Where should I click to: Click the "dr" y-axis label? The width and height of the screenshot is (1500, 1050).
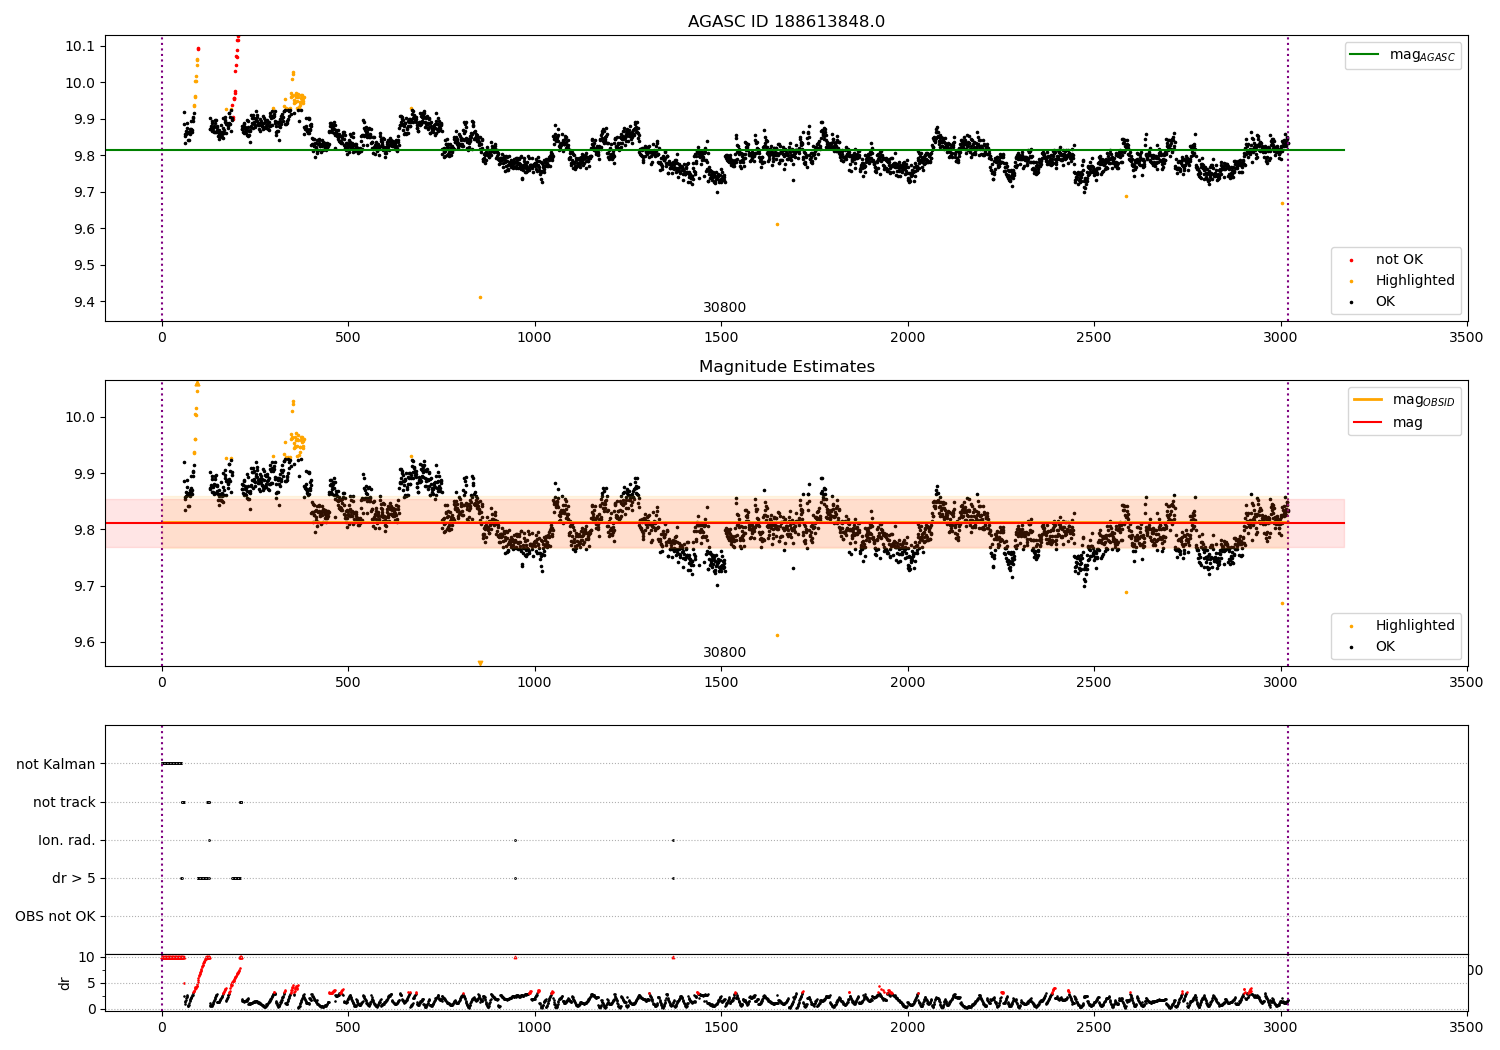click(65, 983)
